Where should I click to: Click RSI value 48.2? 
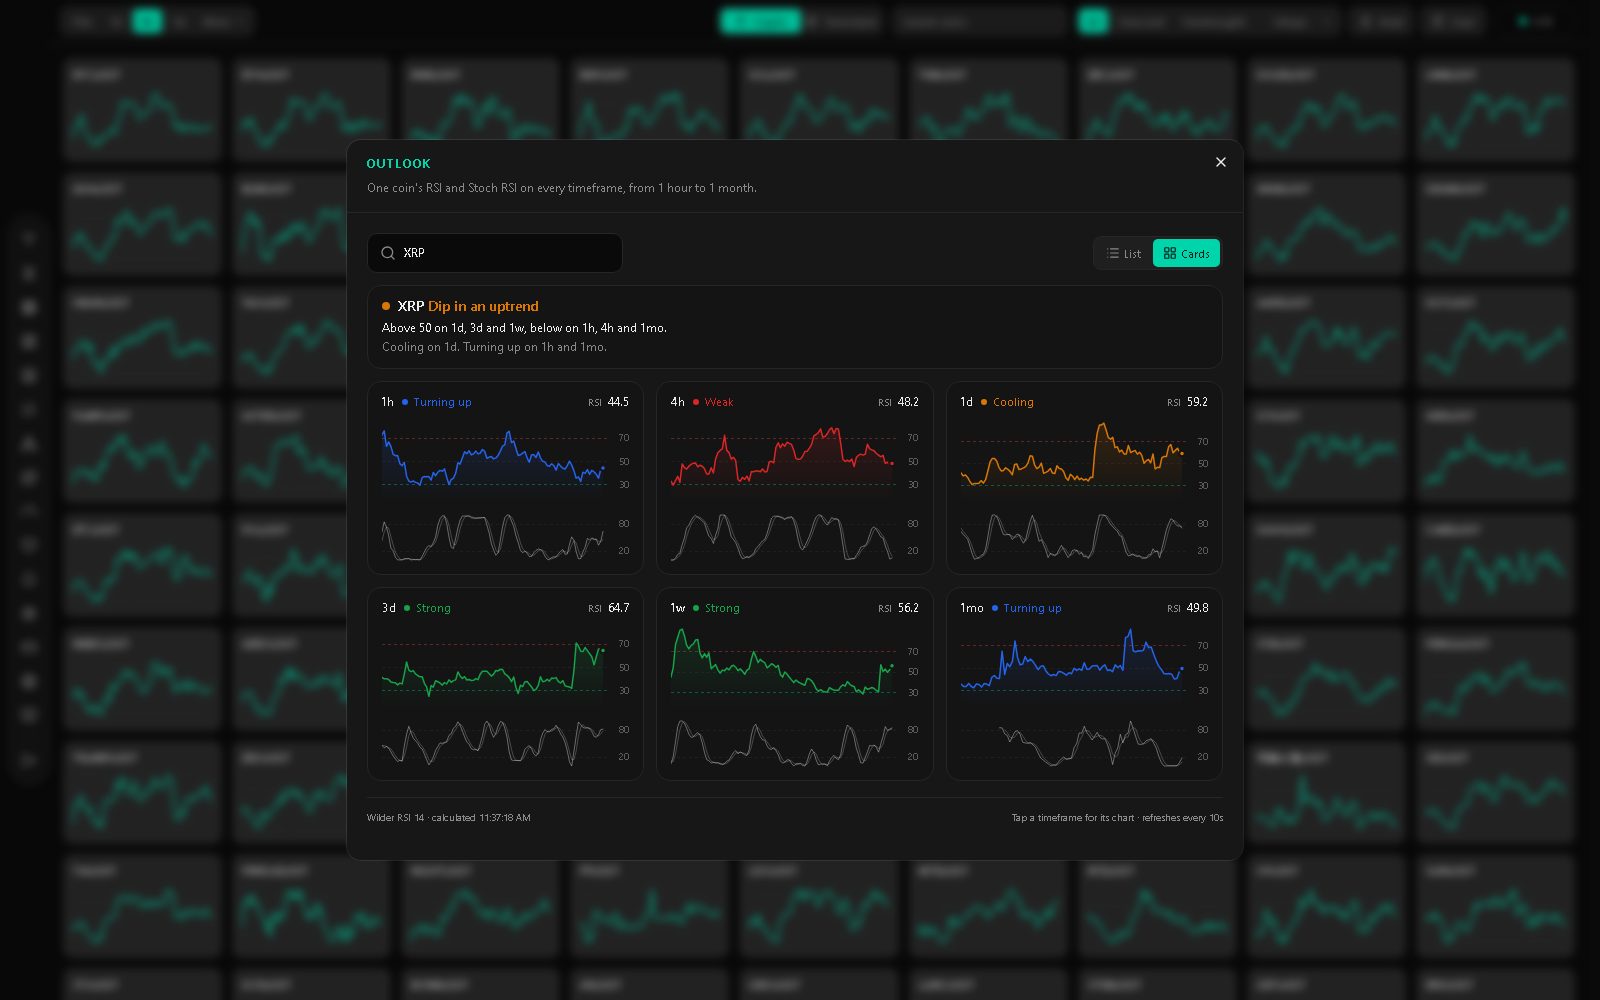coord(908,402)
